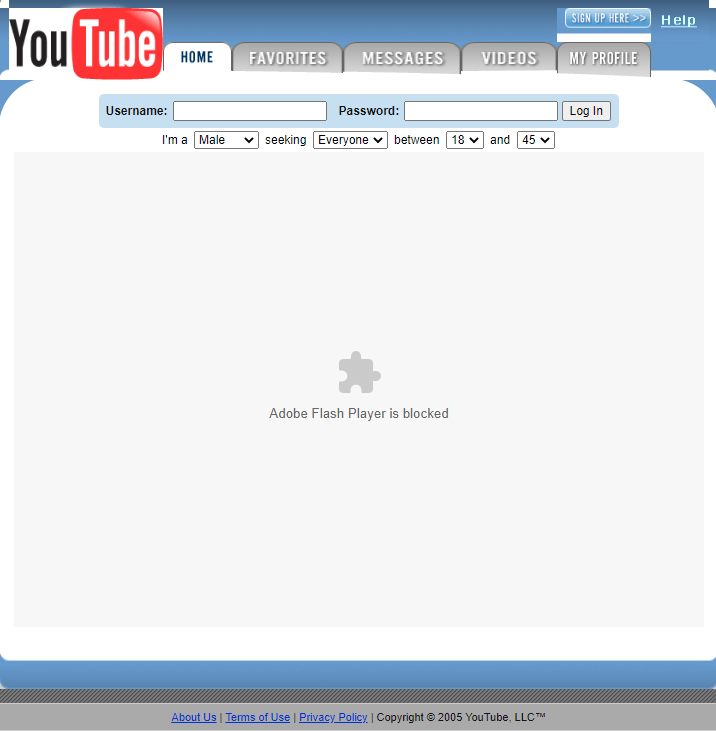Screen dimensions: 716x731
Task: Click the blocked Flash plugin puzzle icon
Action: click(x=359, y=373)
